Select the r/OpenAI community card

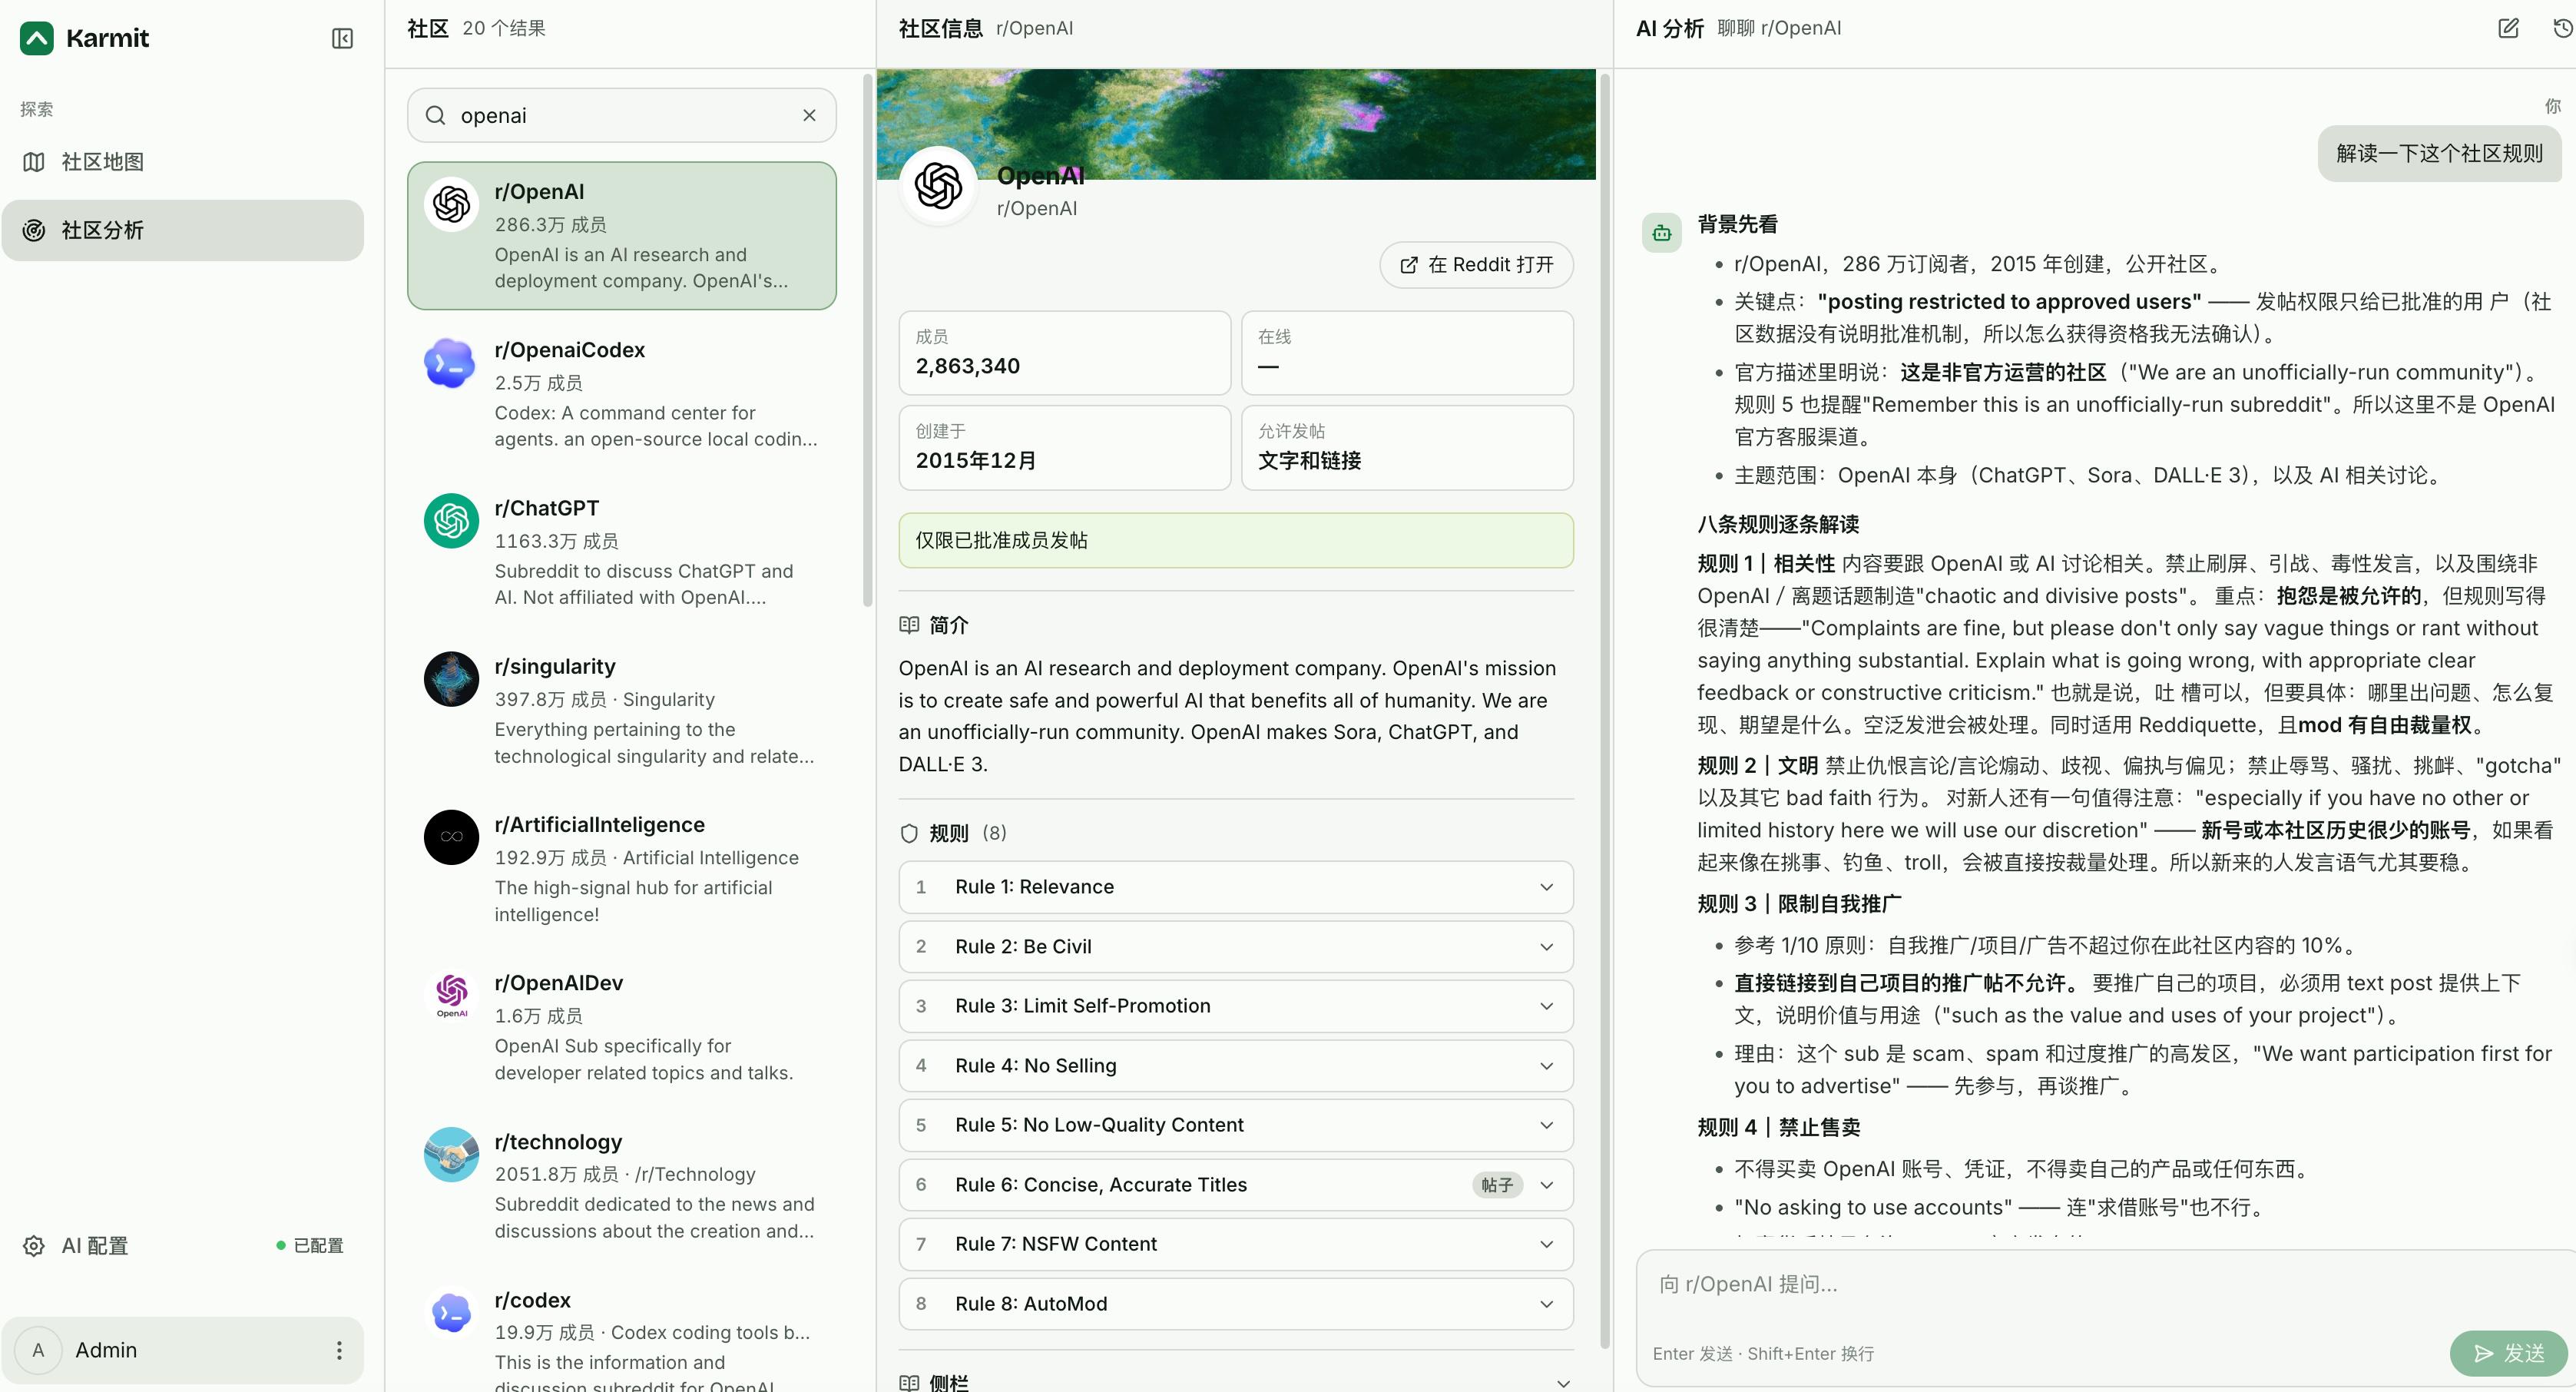621,236
